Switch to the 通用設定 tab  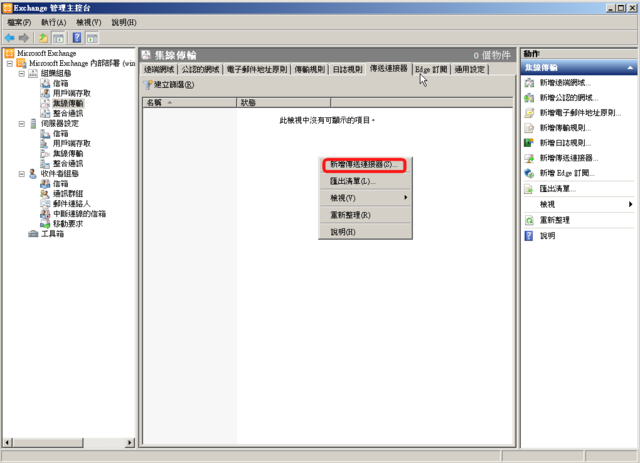point(470,69)
